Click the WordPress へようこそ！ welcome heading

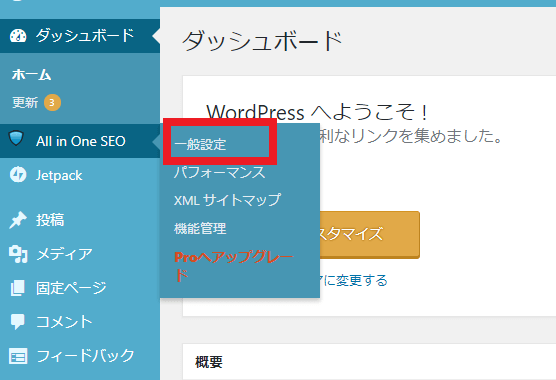318,112
